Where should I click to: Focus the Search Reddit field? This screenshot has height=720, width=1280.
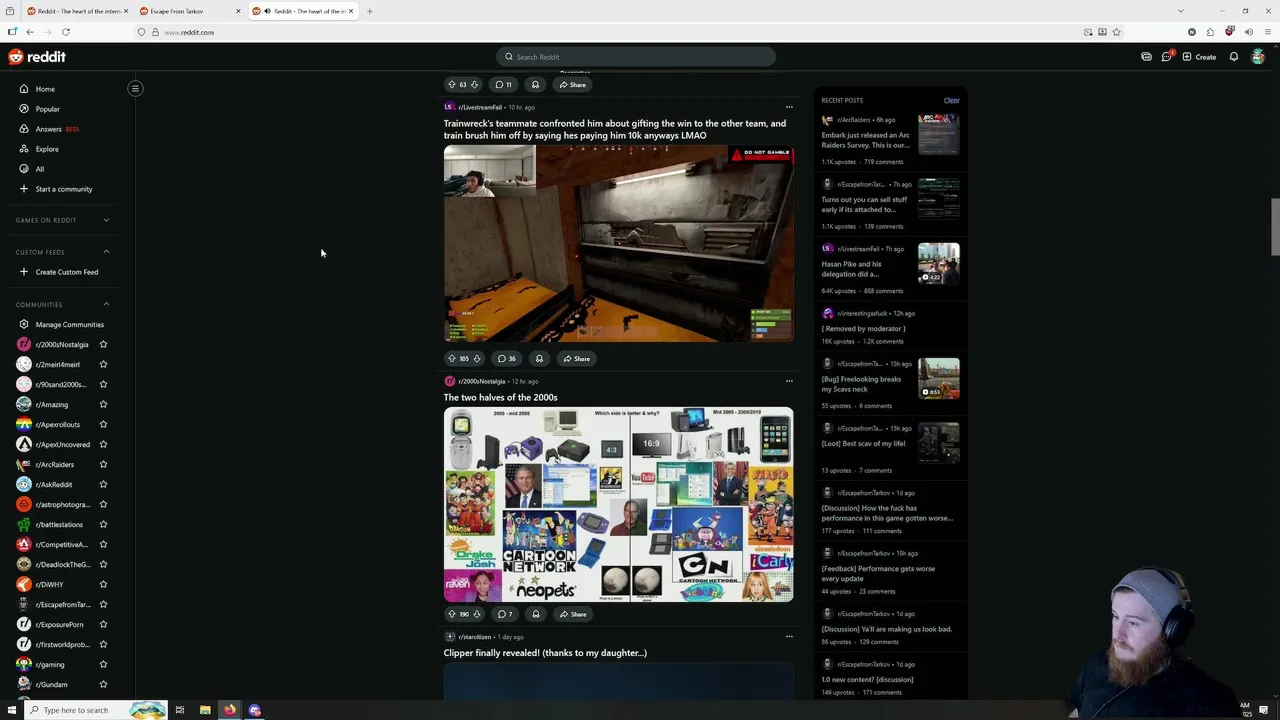pos(636,57)
